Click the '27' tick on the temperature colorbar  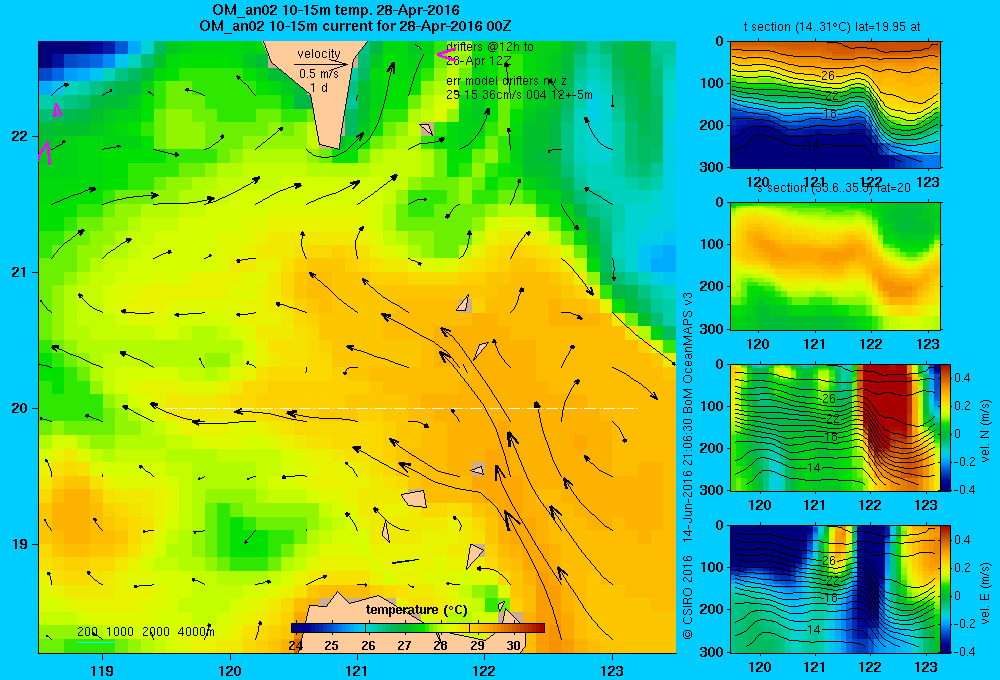click(x=404, y=646)
